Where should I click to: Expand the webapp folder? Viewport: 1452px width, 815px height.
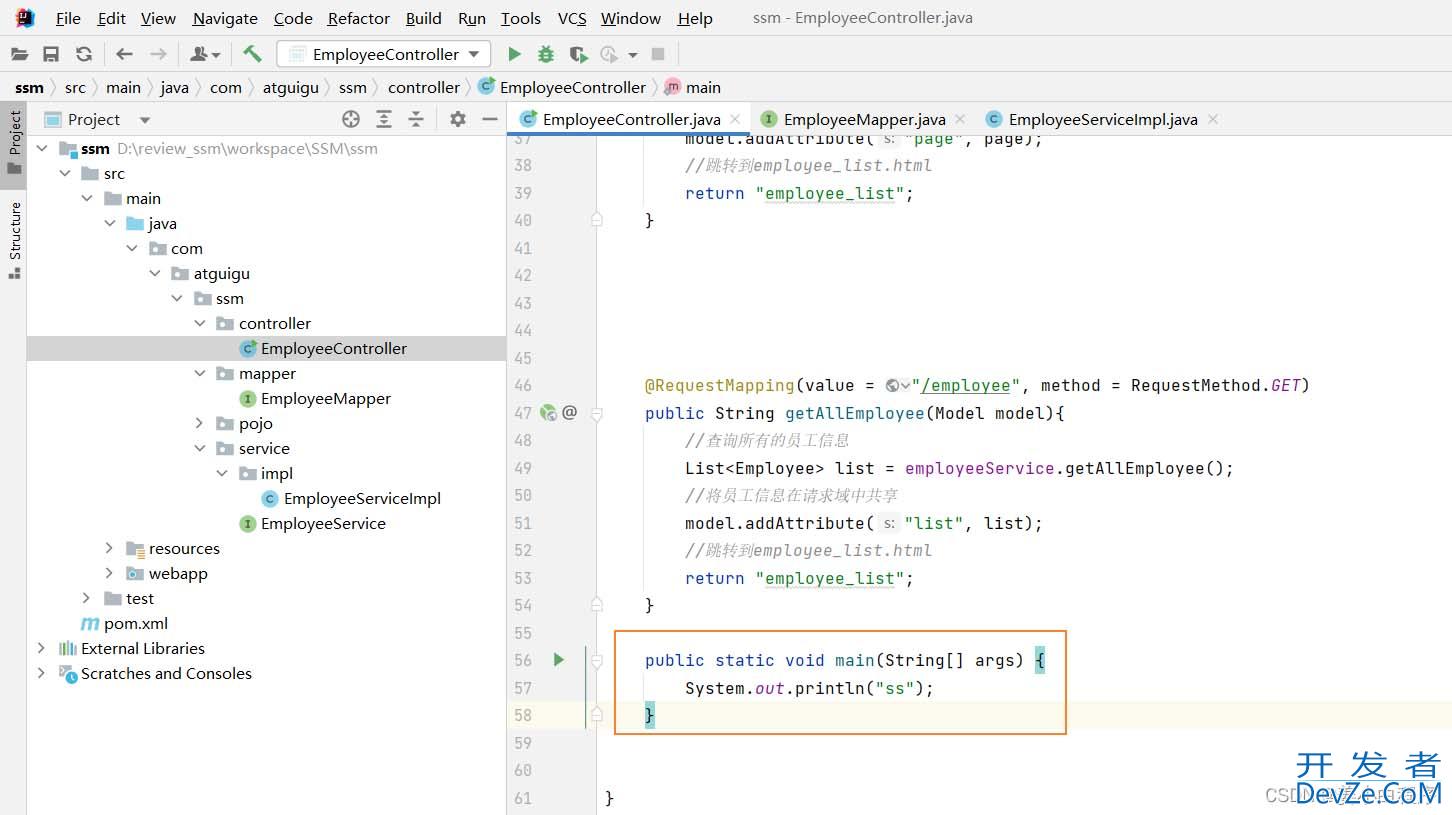coord(110,573)
